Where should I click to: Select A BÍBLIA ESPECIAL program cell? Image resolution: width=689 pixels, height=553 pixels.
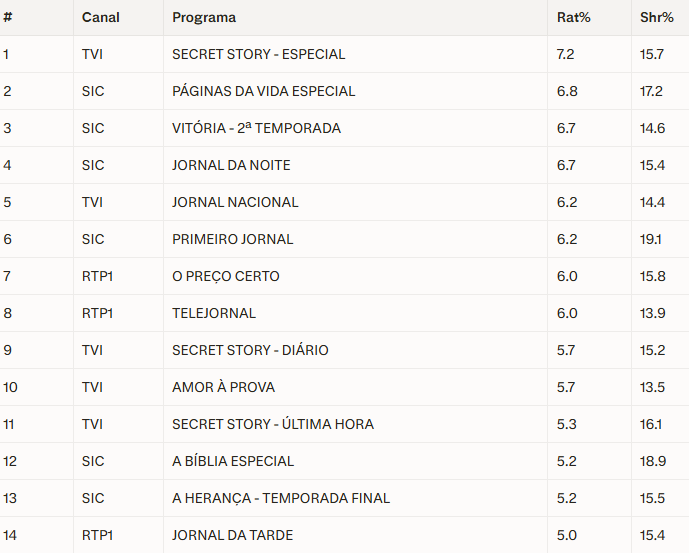coord(233,461)
